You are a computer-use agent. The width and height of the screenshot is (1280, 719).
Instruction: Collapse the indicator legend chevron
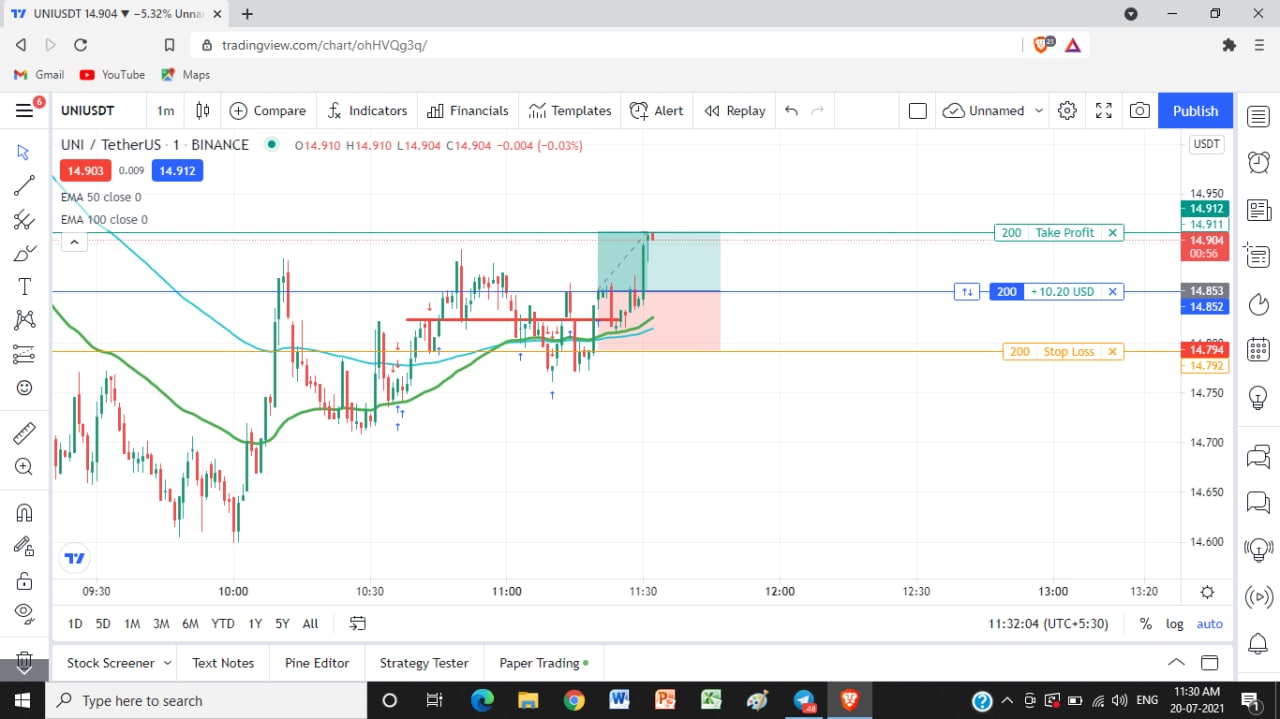pyautogui.click(x=74, y=240)
